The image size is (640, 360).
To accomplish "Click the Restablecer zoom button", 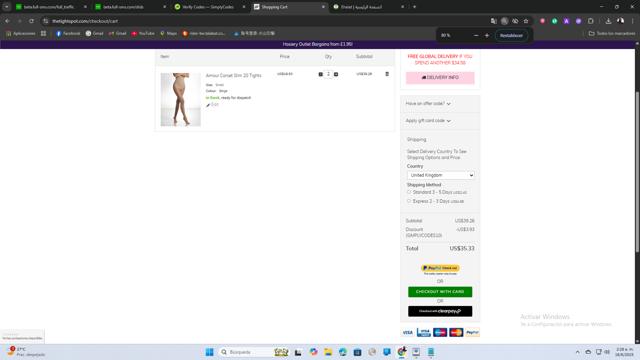I will [511, 36].
